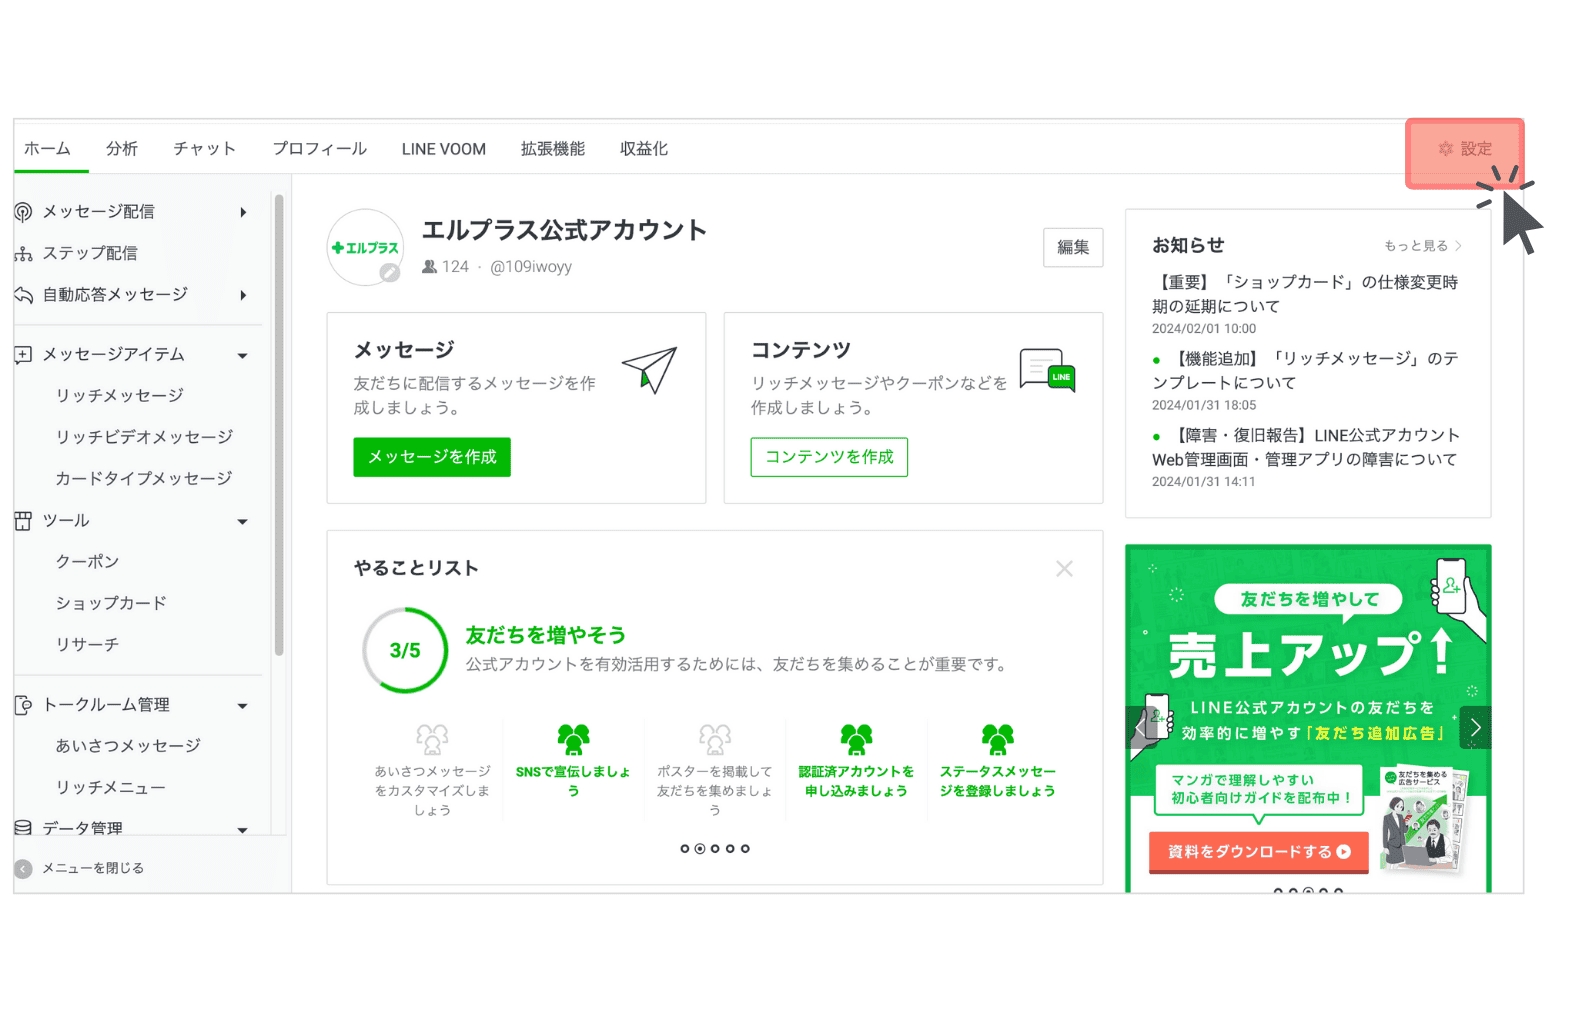Open リッチメッセージ in sidebar

(120, 396)
